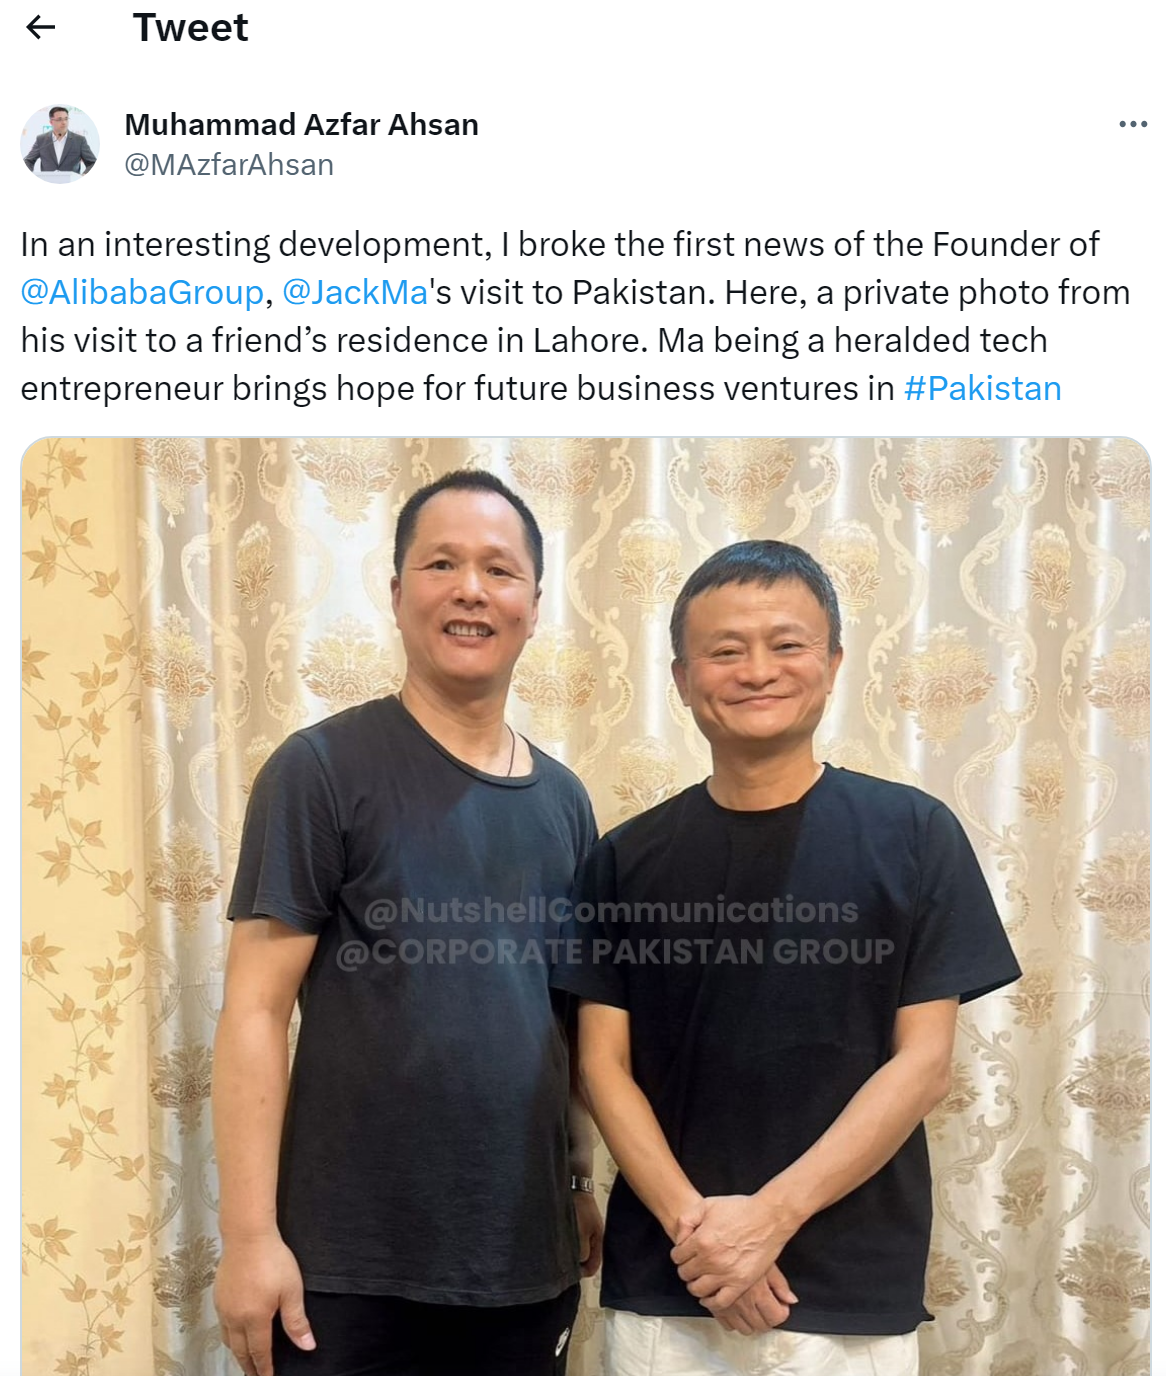
Task: Visit the @MAzfarAhsan handle
Action: tap(229, 164)
